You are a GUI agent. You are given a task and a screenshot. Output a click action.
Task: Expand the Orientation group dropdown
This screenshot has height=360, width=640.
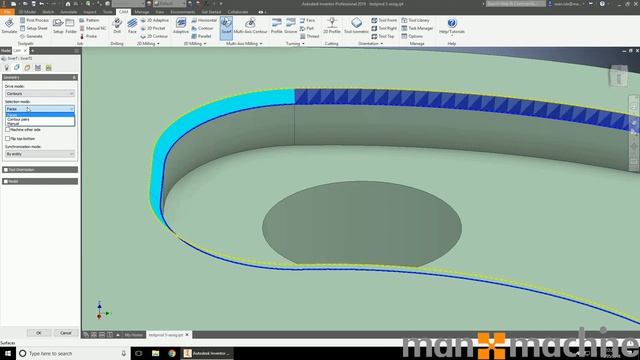(371, 44)
